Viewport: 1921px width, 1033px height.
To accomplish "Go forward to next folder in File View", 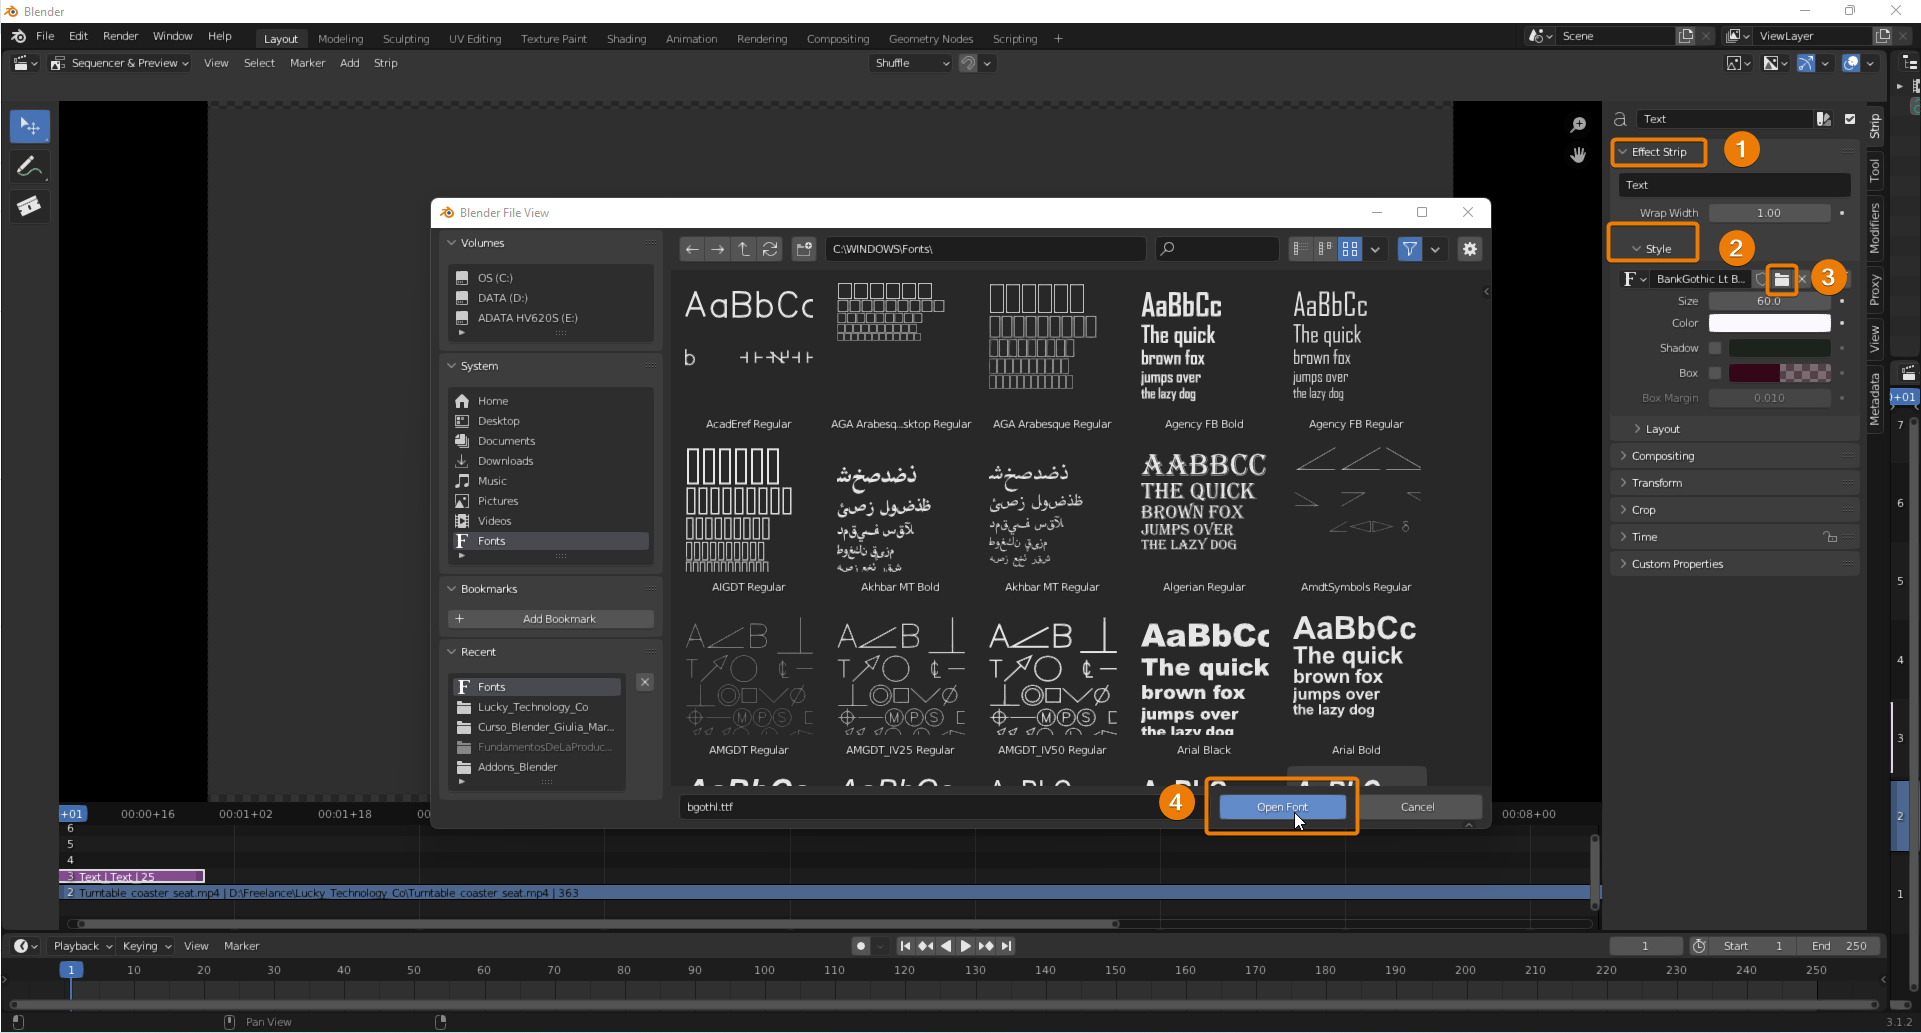I will (718, 249).
